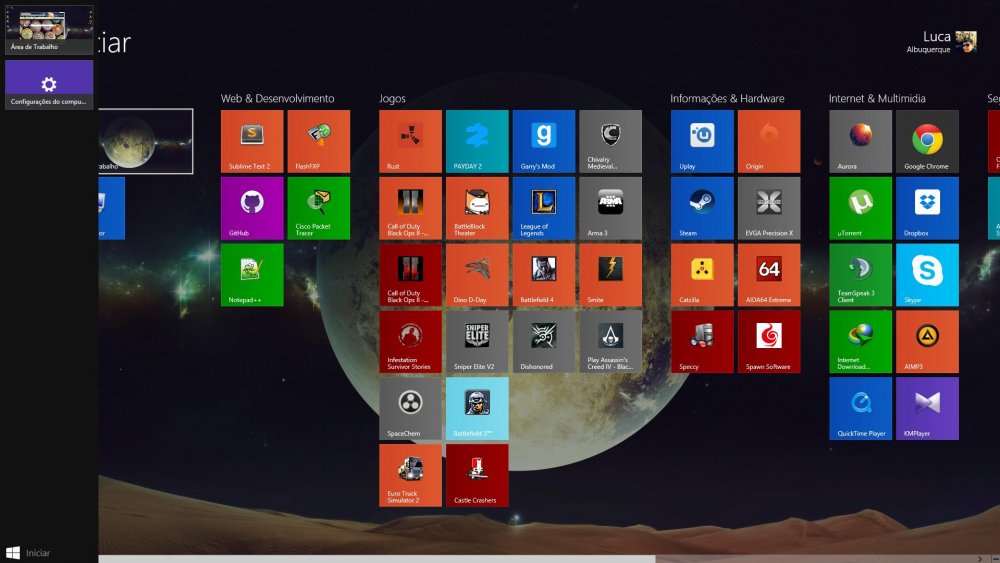Image resolution: width=1000 pixels, height=563 pixels.
Task: Launch the Battlefield 4 tile
Action: (x=544, y=275)
